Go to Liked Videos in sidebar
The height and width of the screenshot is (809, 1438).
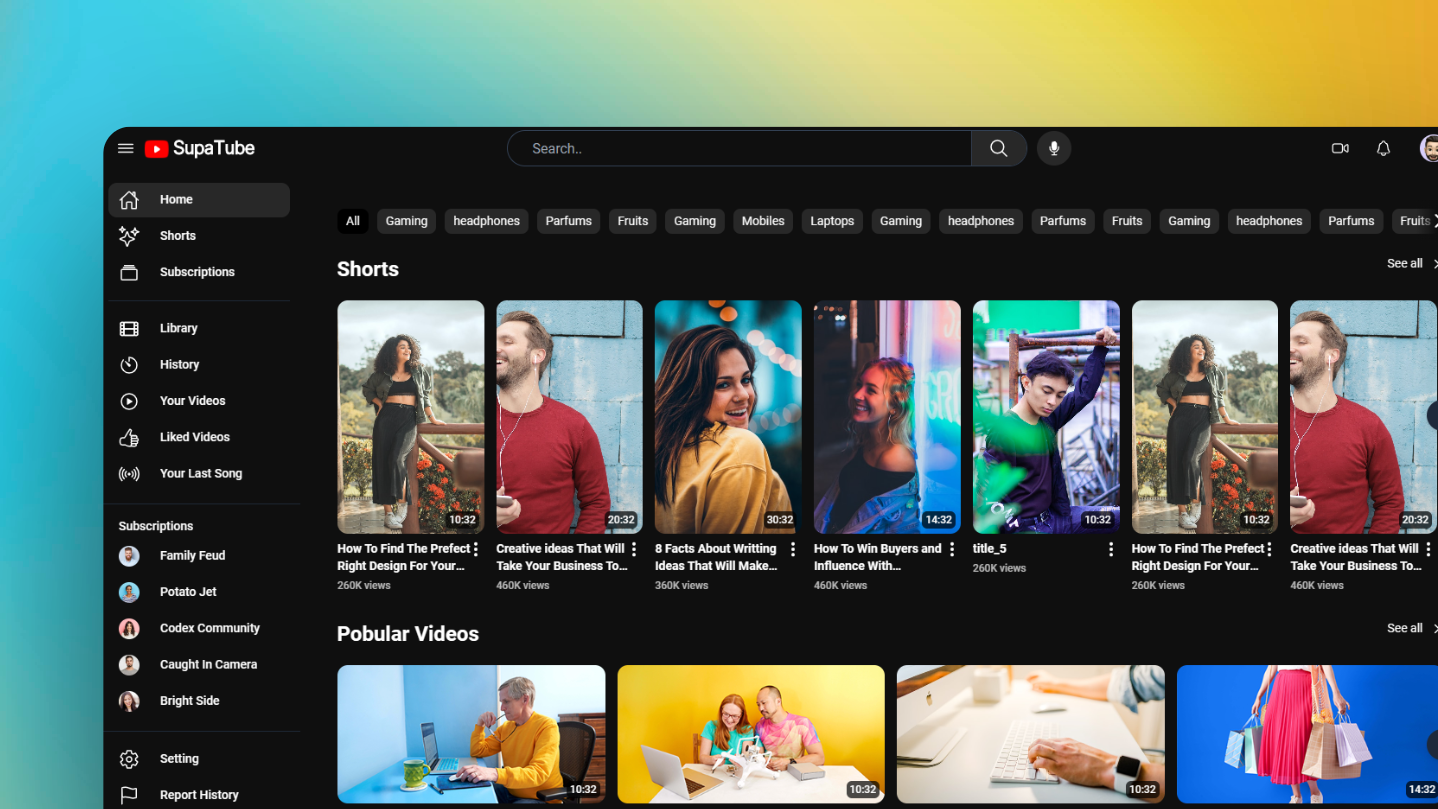(194, 437)
